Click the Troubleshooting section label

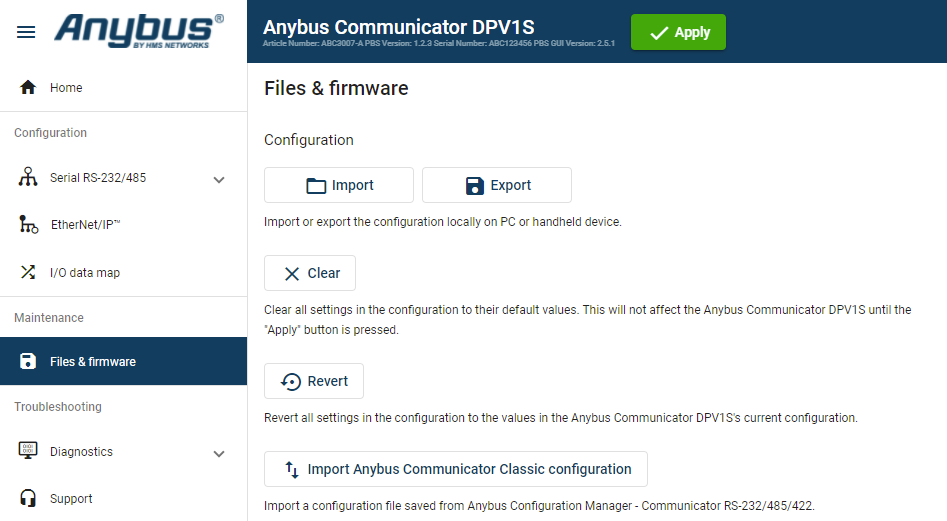click(58, 407)
